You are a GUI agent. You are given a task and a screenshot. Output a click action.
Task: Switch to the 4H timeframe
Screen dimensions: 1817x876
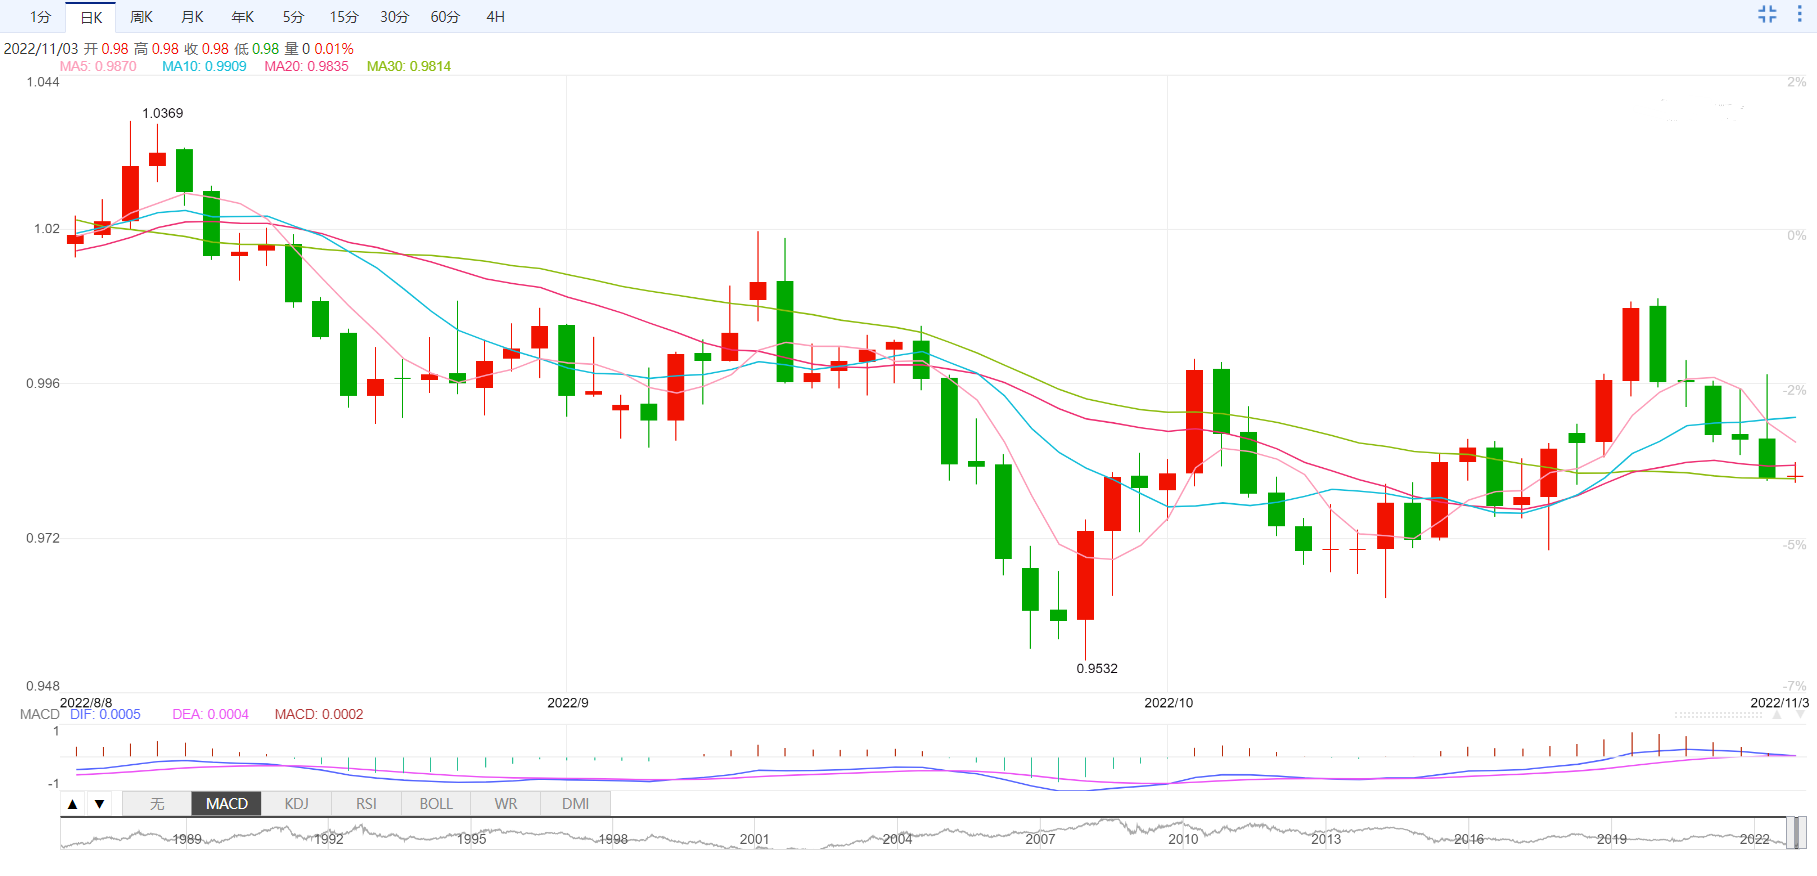pos(495,17)
